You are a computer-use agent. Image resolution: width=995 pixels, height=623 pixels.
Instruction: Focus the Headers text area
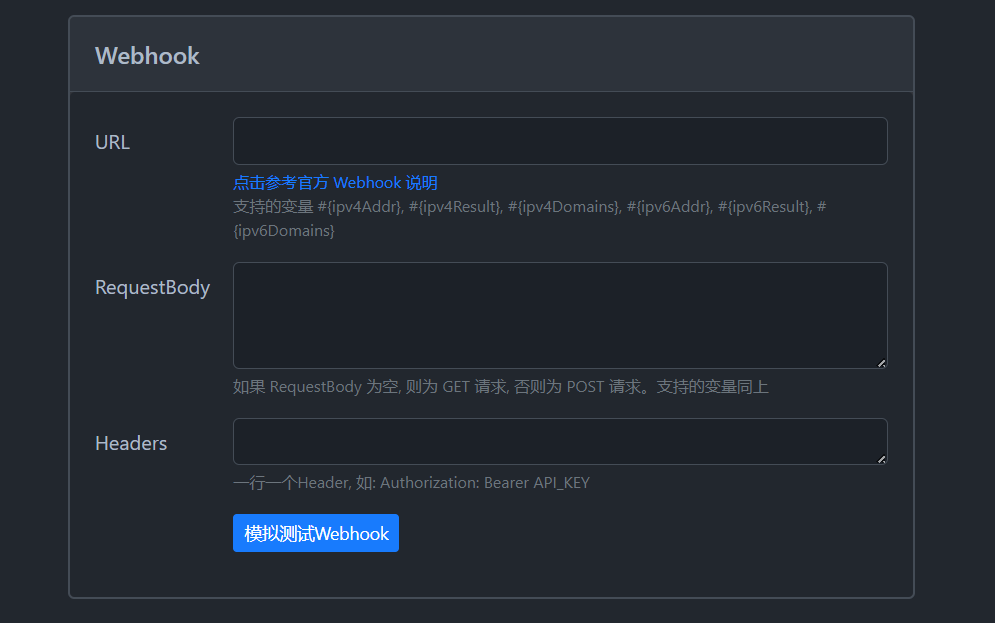[x=560, y=441]
